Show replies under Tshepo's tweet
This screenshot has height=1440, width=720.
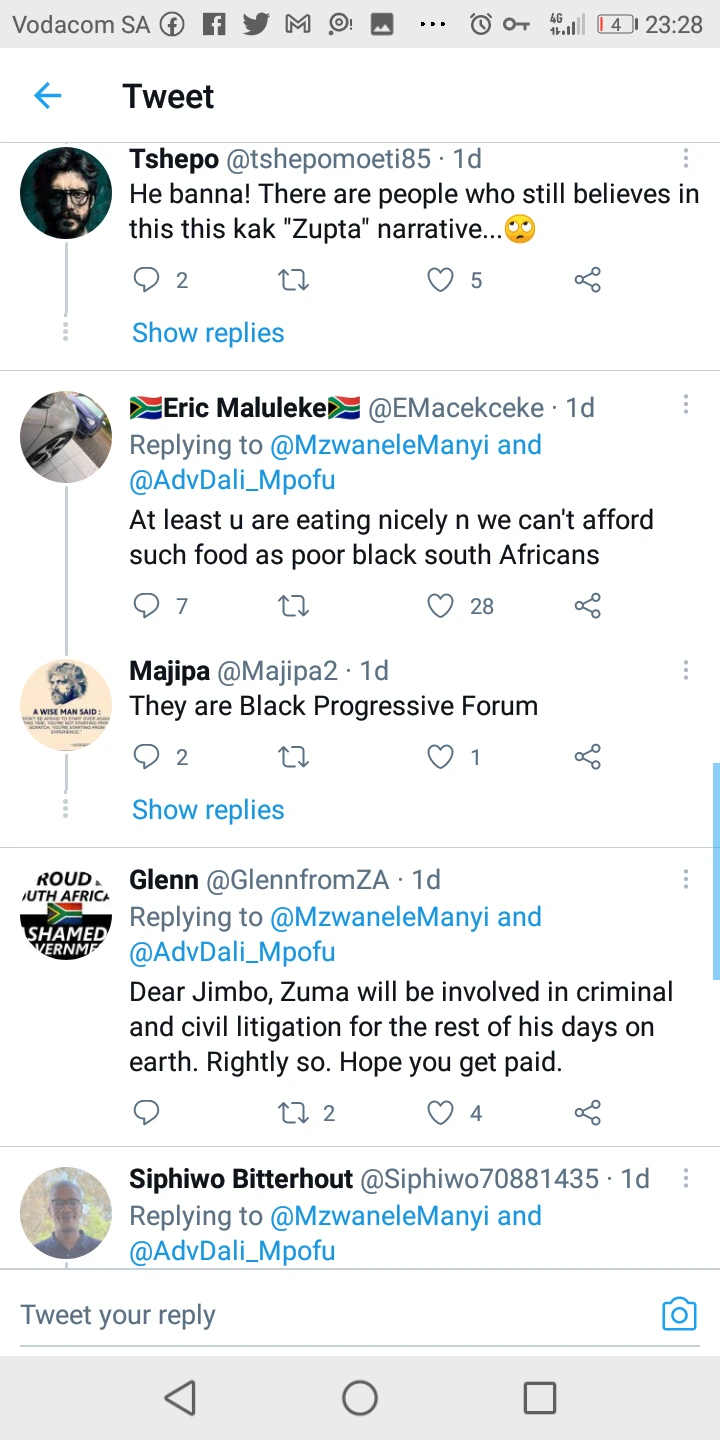point(208,333)
